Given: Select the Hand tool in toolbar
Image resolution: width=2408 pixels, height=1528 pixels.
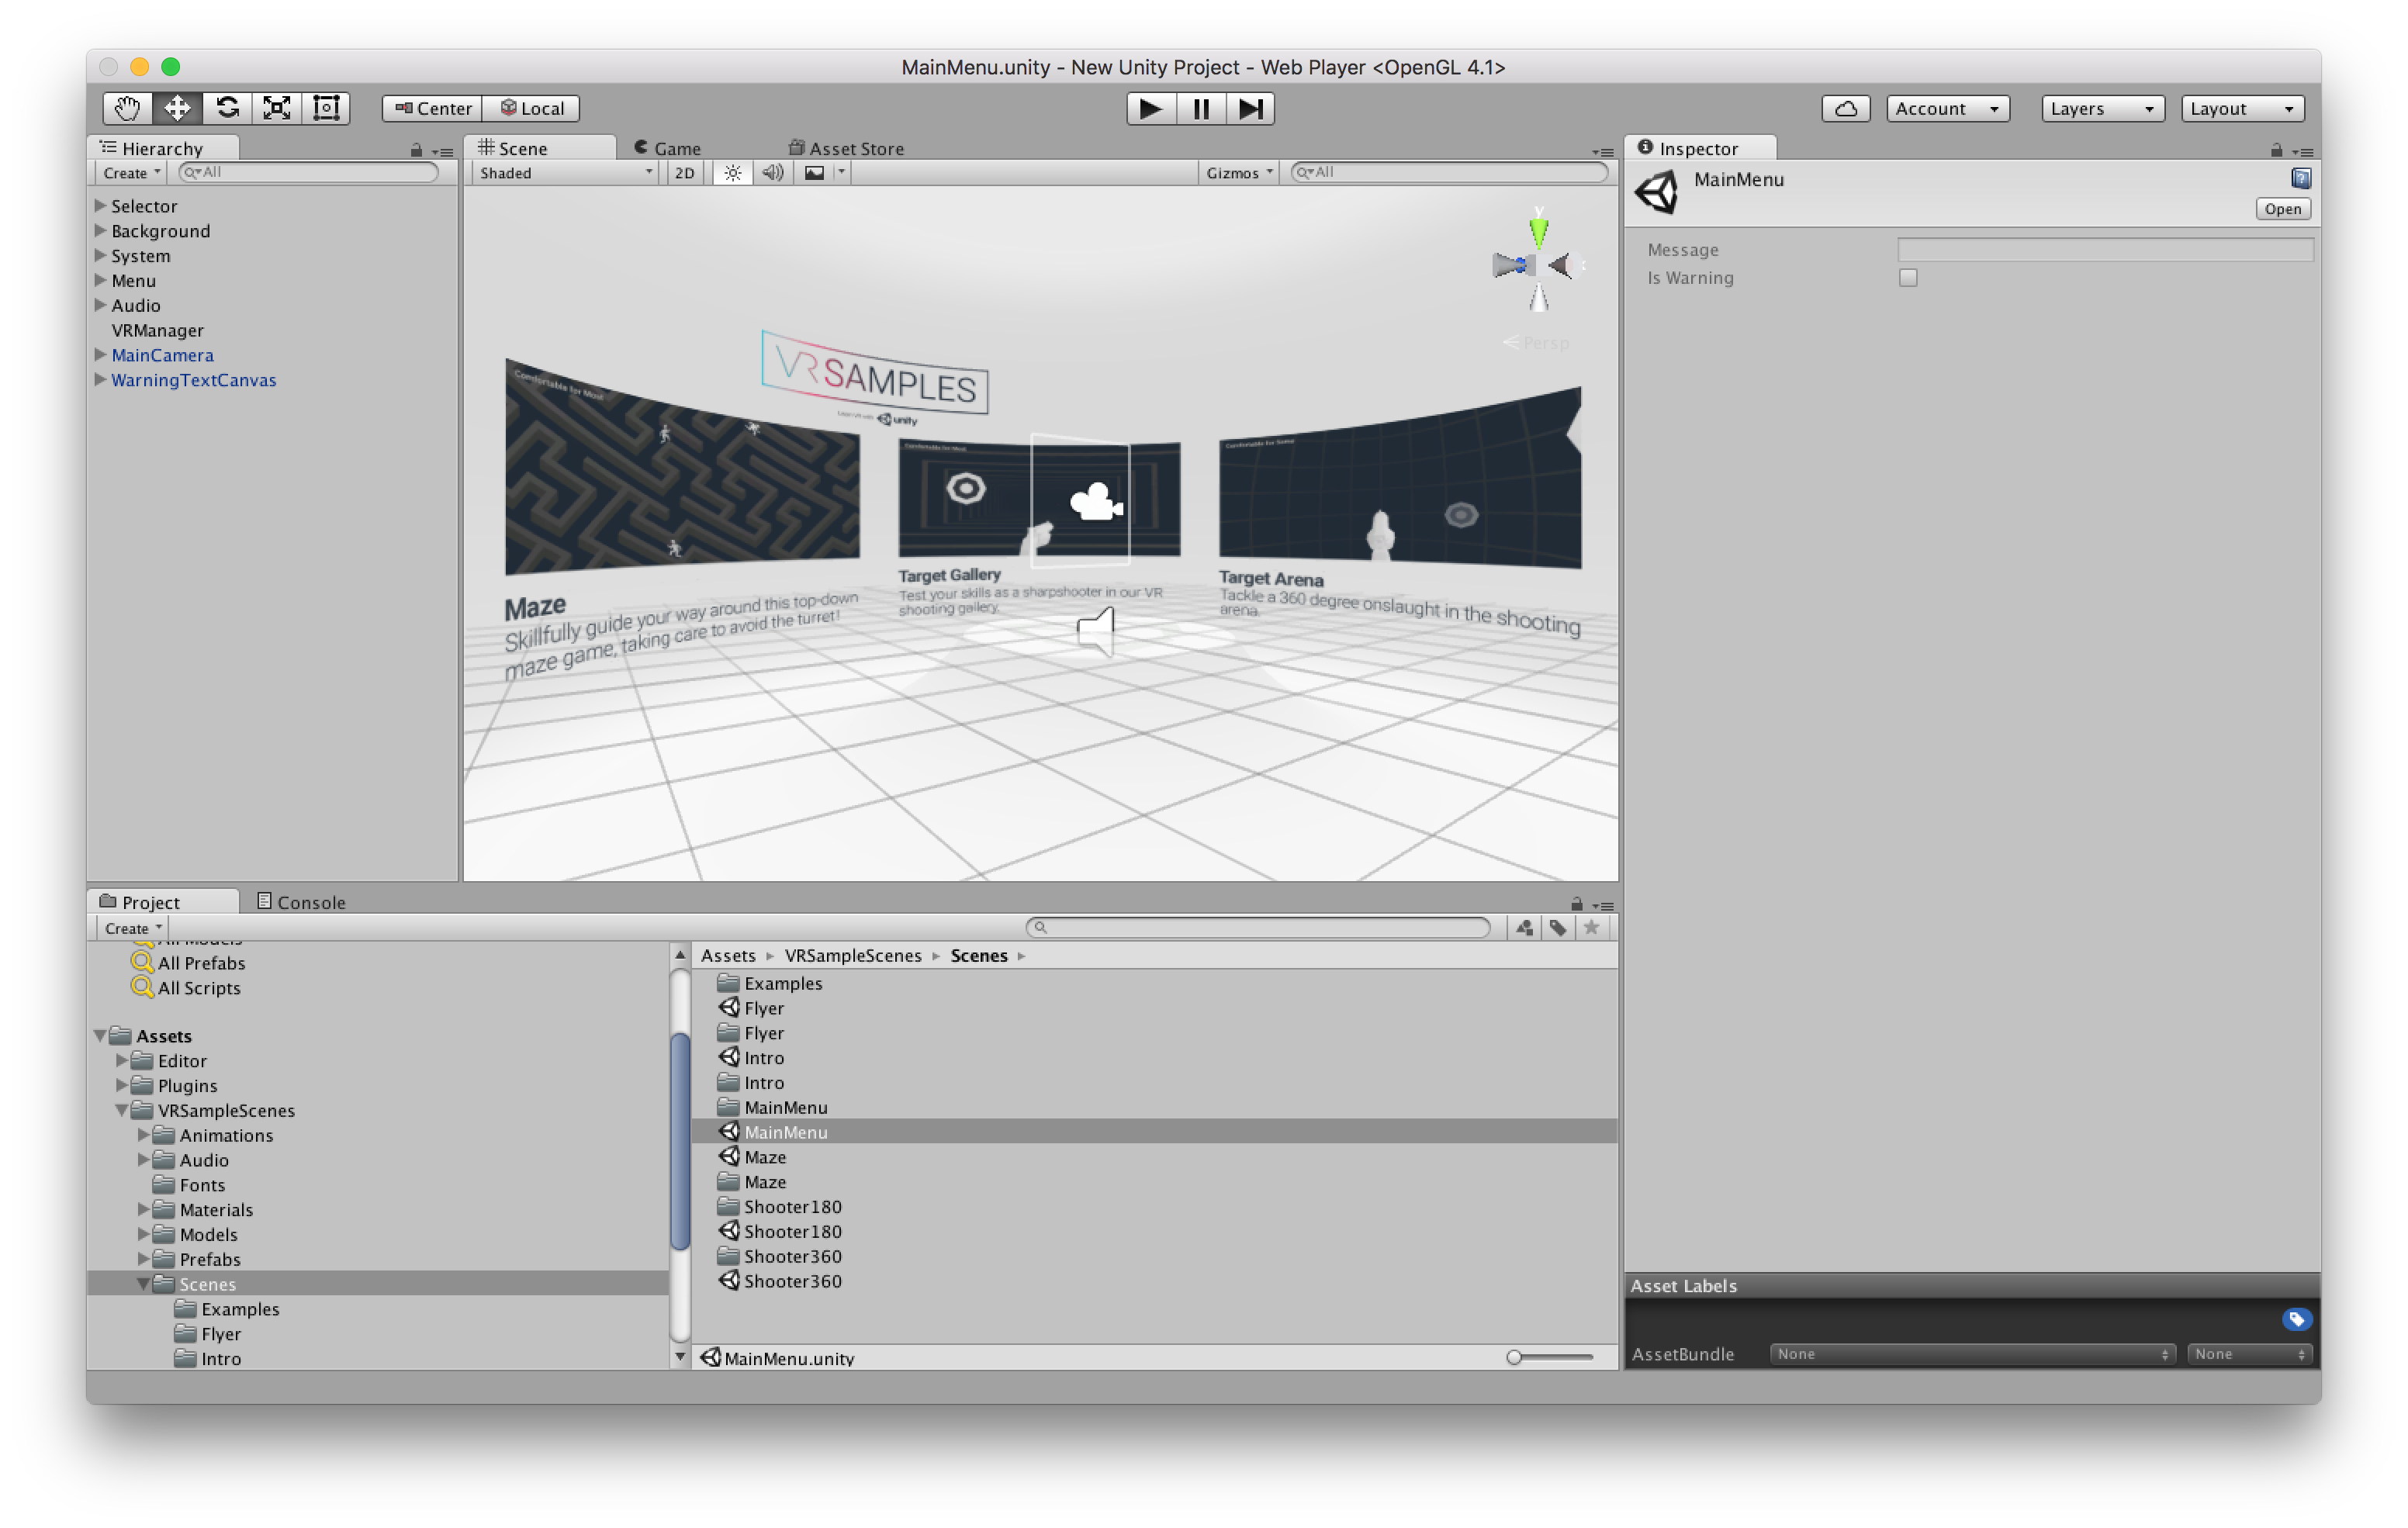Looking at the screenshot, I should coord(127,108).
